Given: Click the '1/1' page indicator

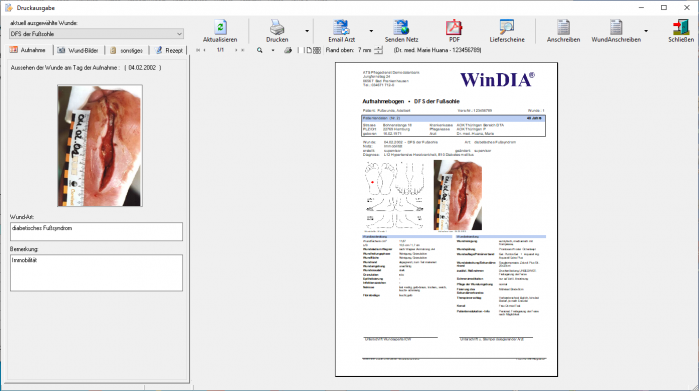Looking at the screenshot, I should (x=220, y=50).
